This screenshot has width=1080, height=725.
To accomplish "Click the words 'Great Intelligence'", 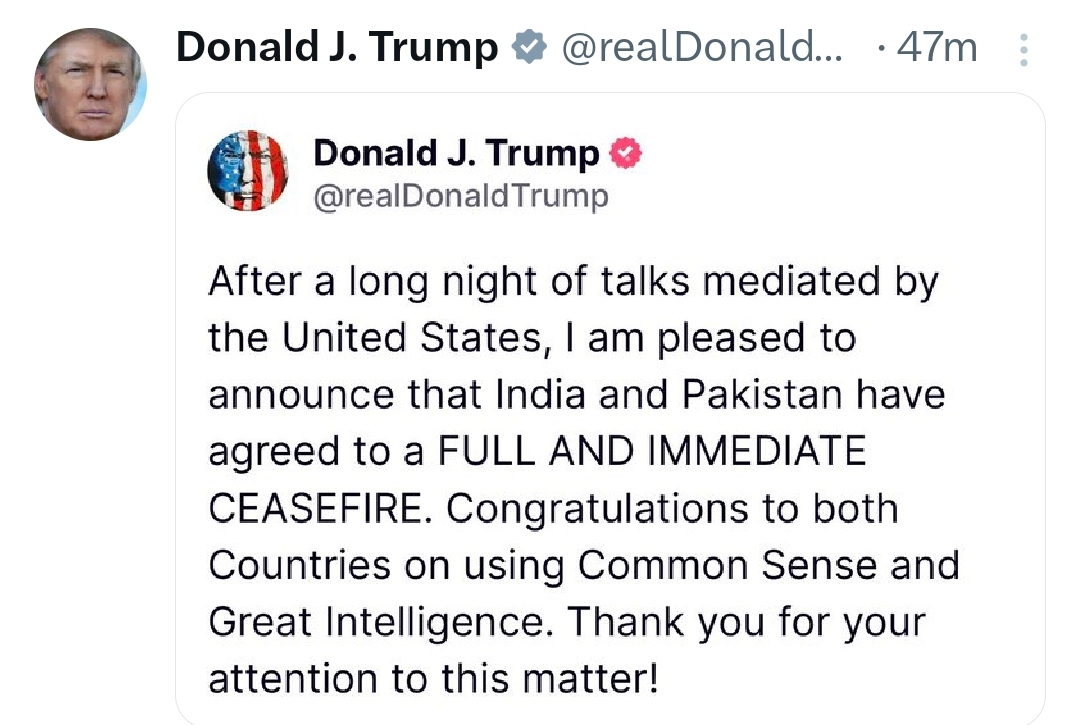I will (x=377, y=622).
